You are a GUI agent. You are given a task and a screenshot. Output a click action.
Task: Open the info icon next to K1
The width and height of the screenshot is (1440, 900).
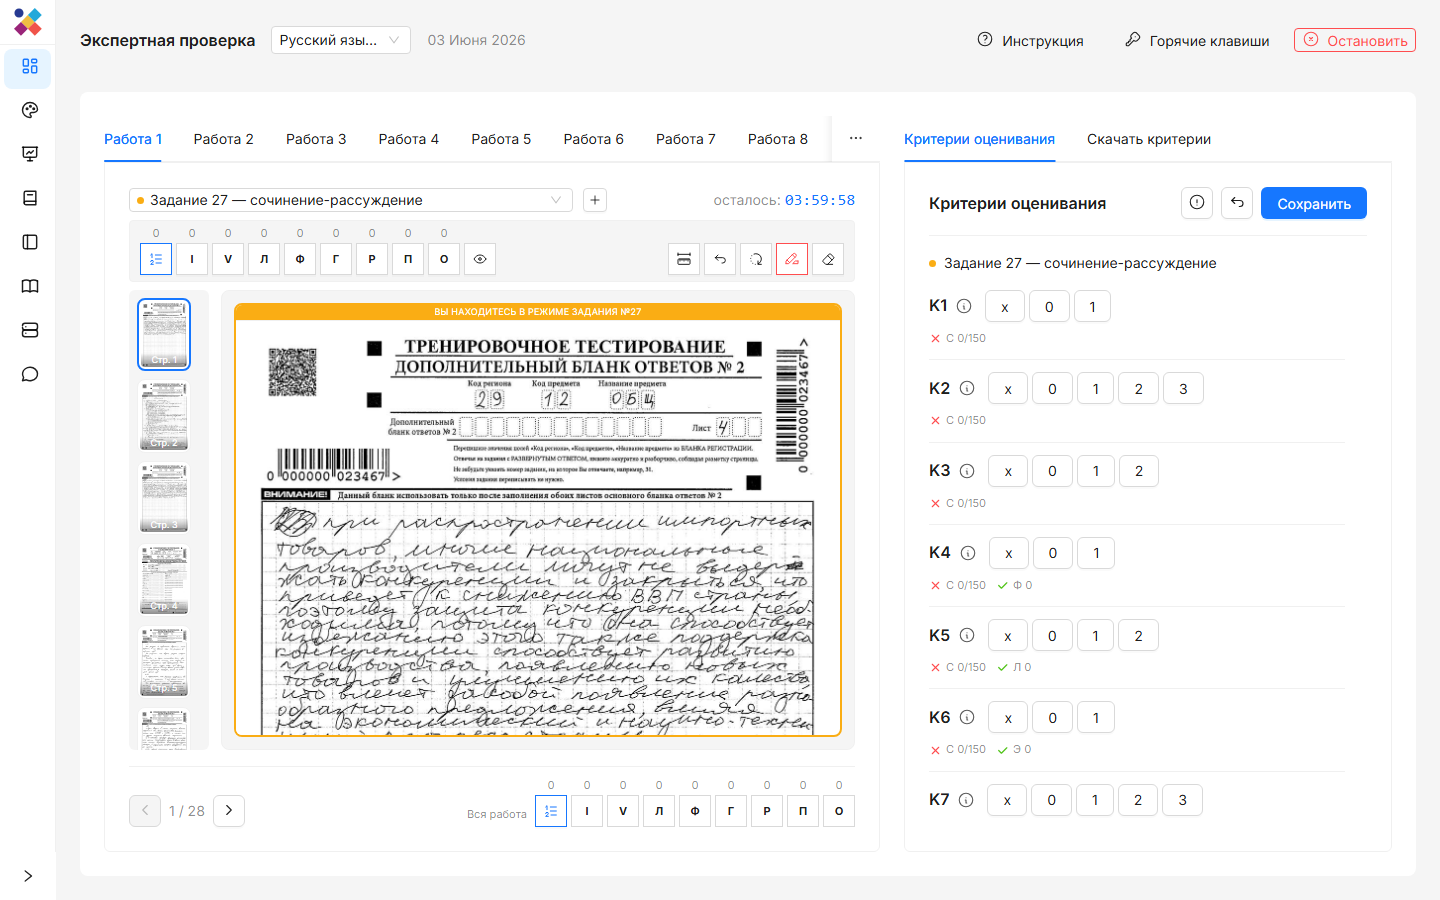pos(964,306)
